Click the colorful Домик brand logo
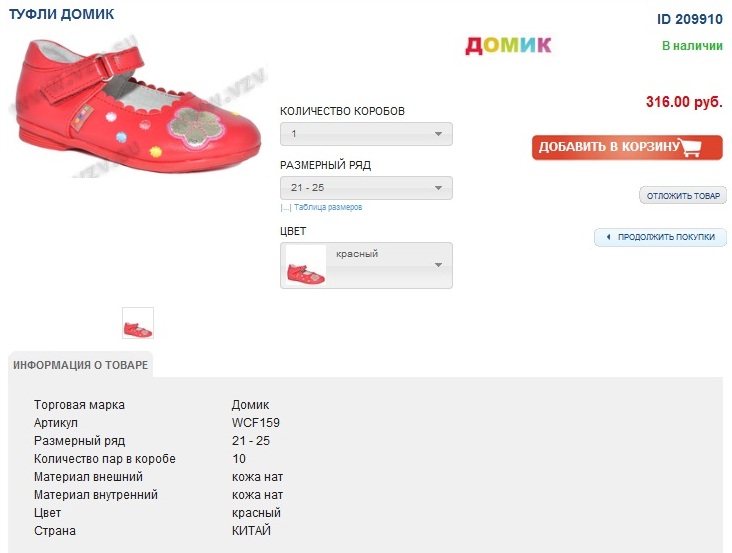This screenshot has height=553, width=732. [x=508, y=45]
